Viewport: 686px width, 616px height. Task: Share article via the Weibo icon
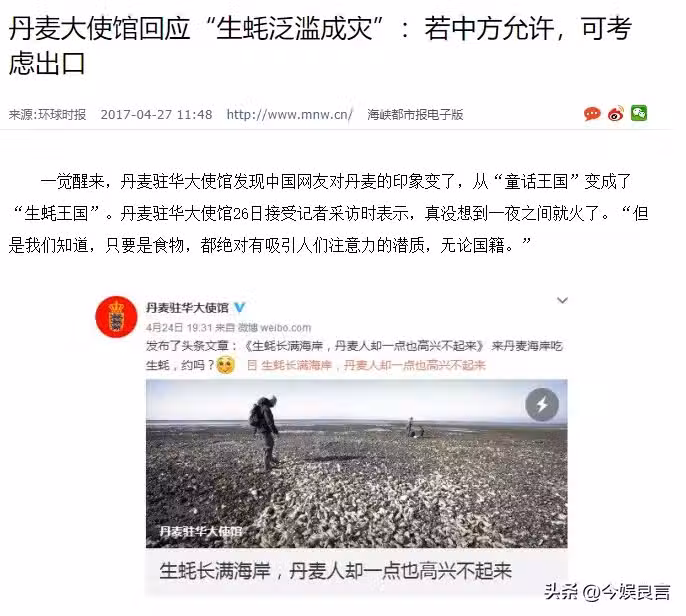616,114
